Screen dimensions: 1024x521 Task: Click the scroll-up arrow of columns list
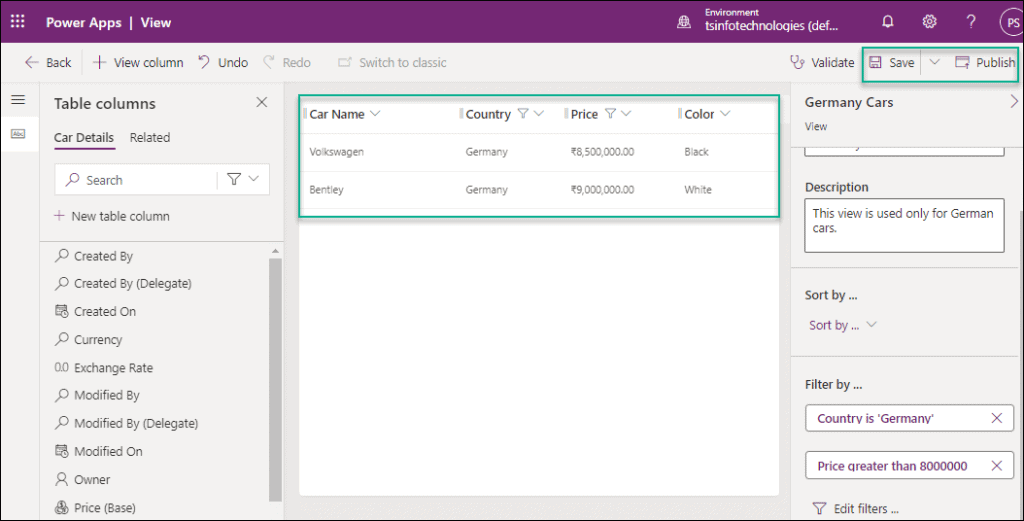point(275,251)
